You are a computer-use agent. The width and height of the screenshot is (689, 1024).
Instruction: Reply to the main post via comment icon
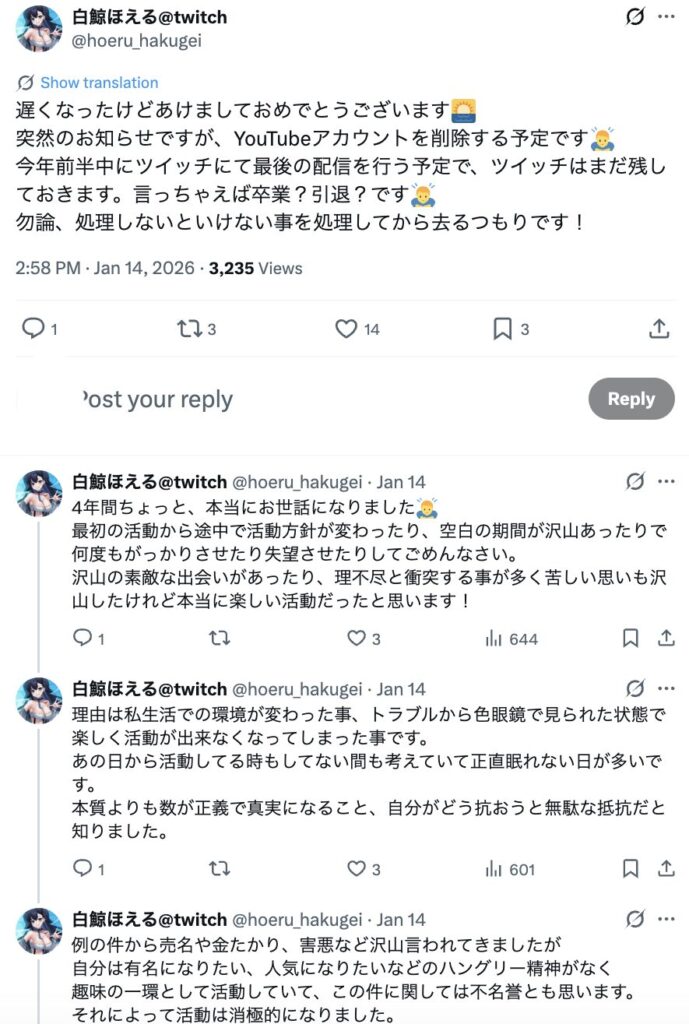point(34,328)
